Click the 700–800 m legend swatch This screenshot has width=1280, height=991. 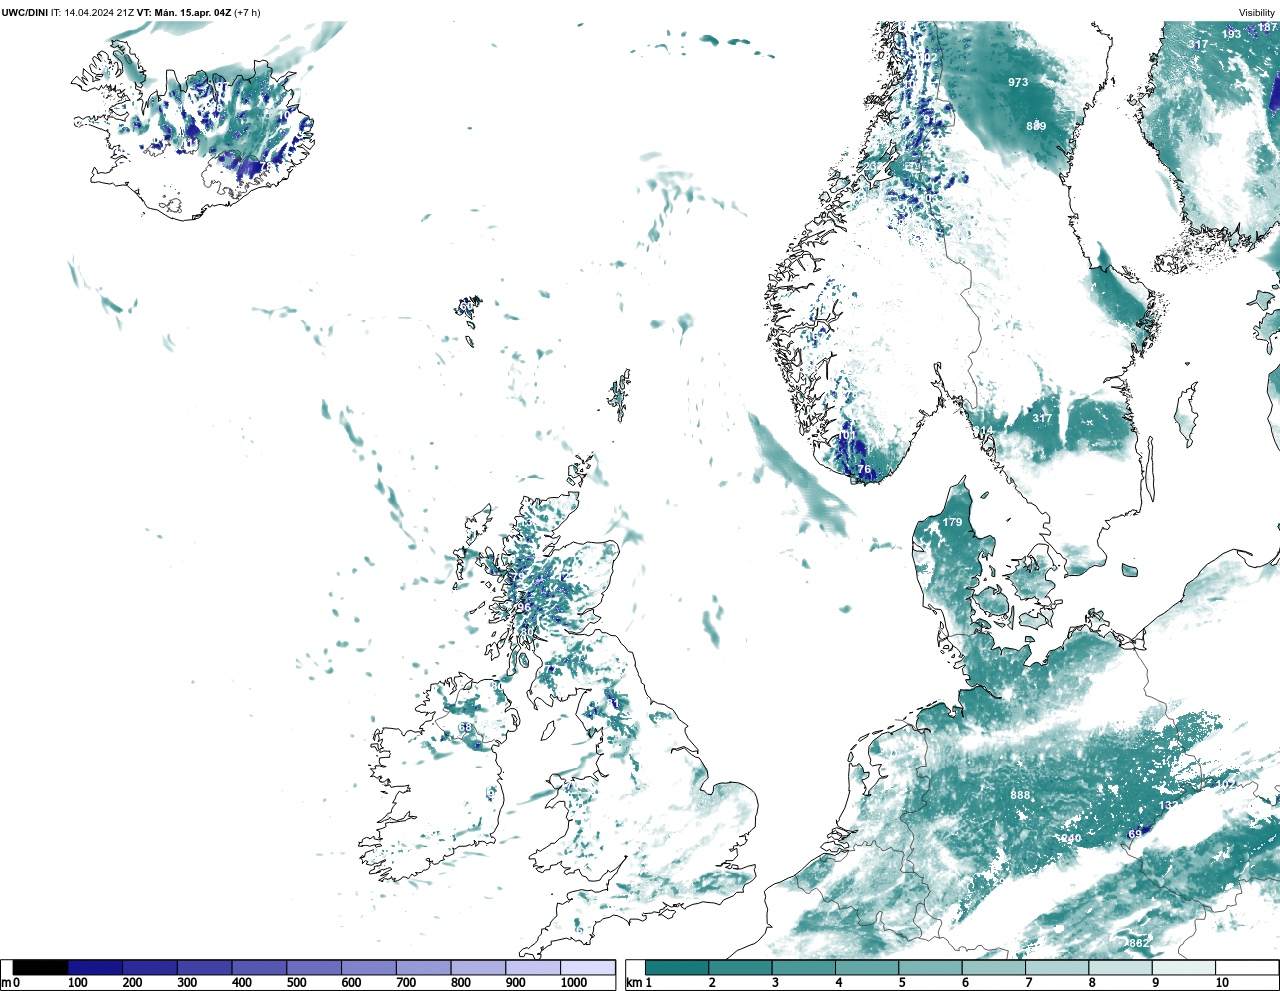[423, 967]
